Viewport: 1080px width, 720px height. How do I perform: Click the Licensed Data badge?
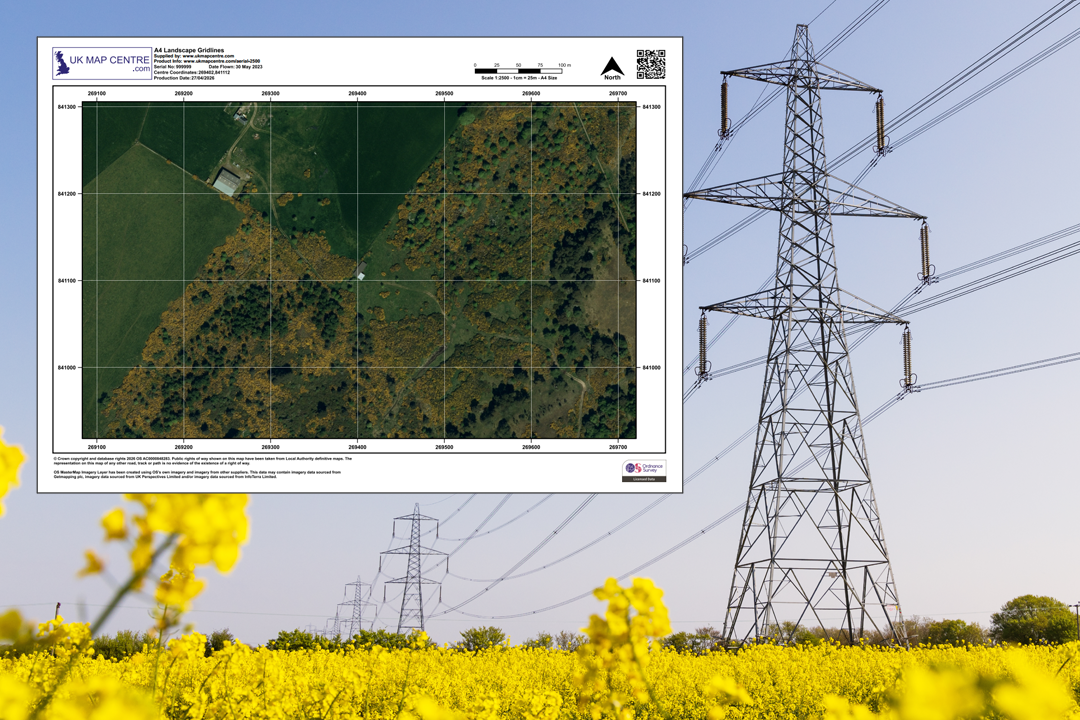point(645,480)
